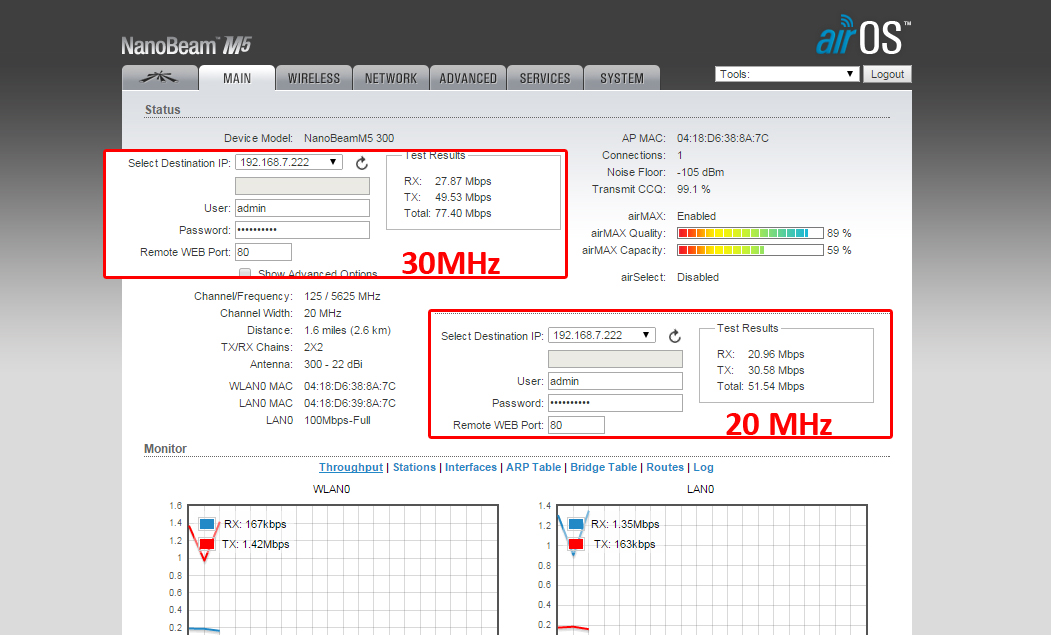The height and width of the screenshot is (635, 1051).
Task: Open the Routes link
Action: click(665, 467)
